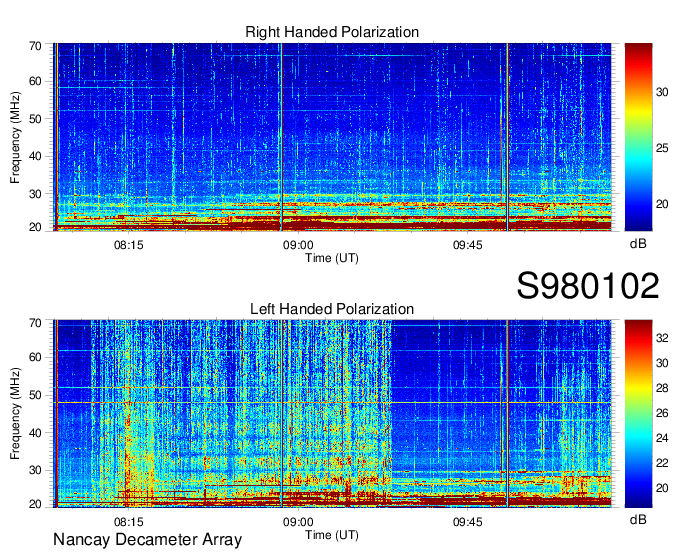680x552 pixels.
Task: Click the dB unit label under bottom color bar
Action: pyautogui.click(x=638, y=519)
